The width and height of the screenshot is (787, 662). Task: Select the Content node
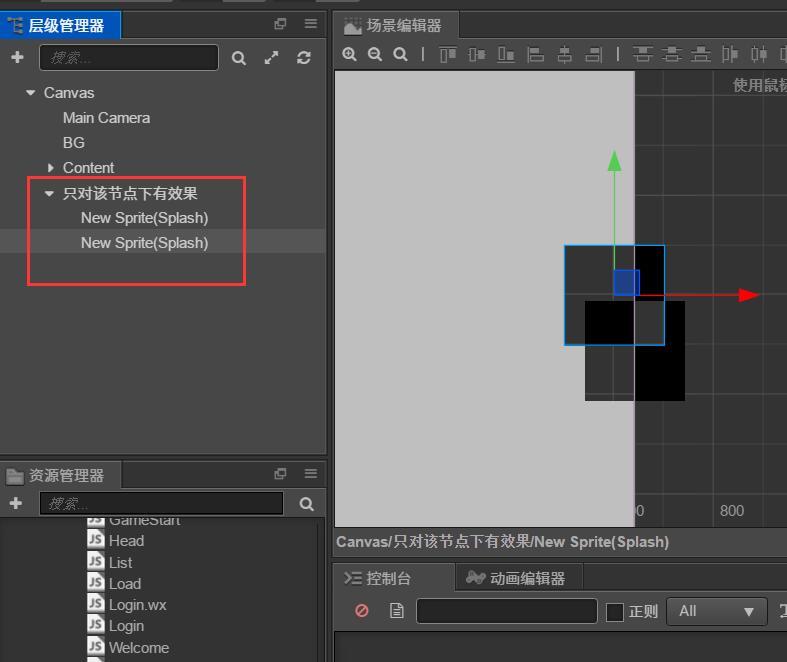tap(88, 168)
